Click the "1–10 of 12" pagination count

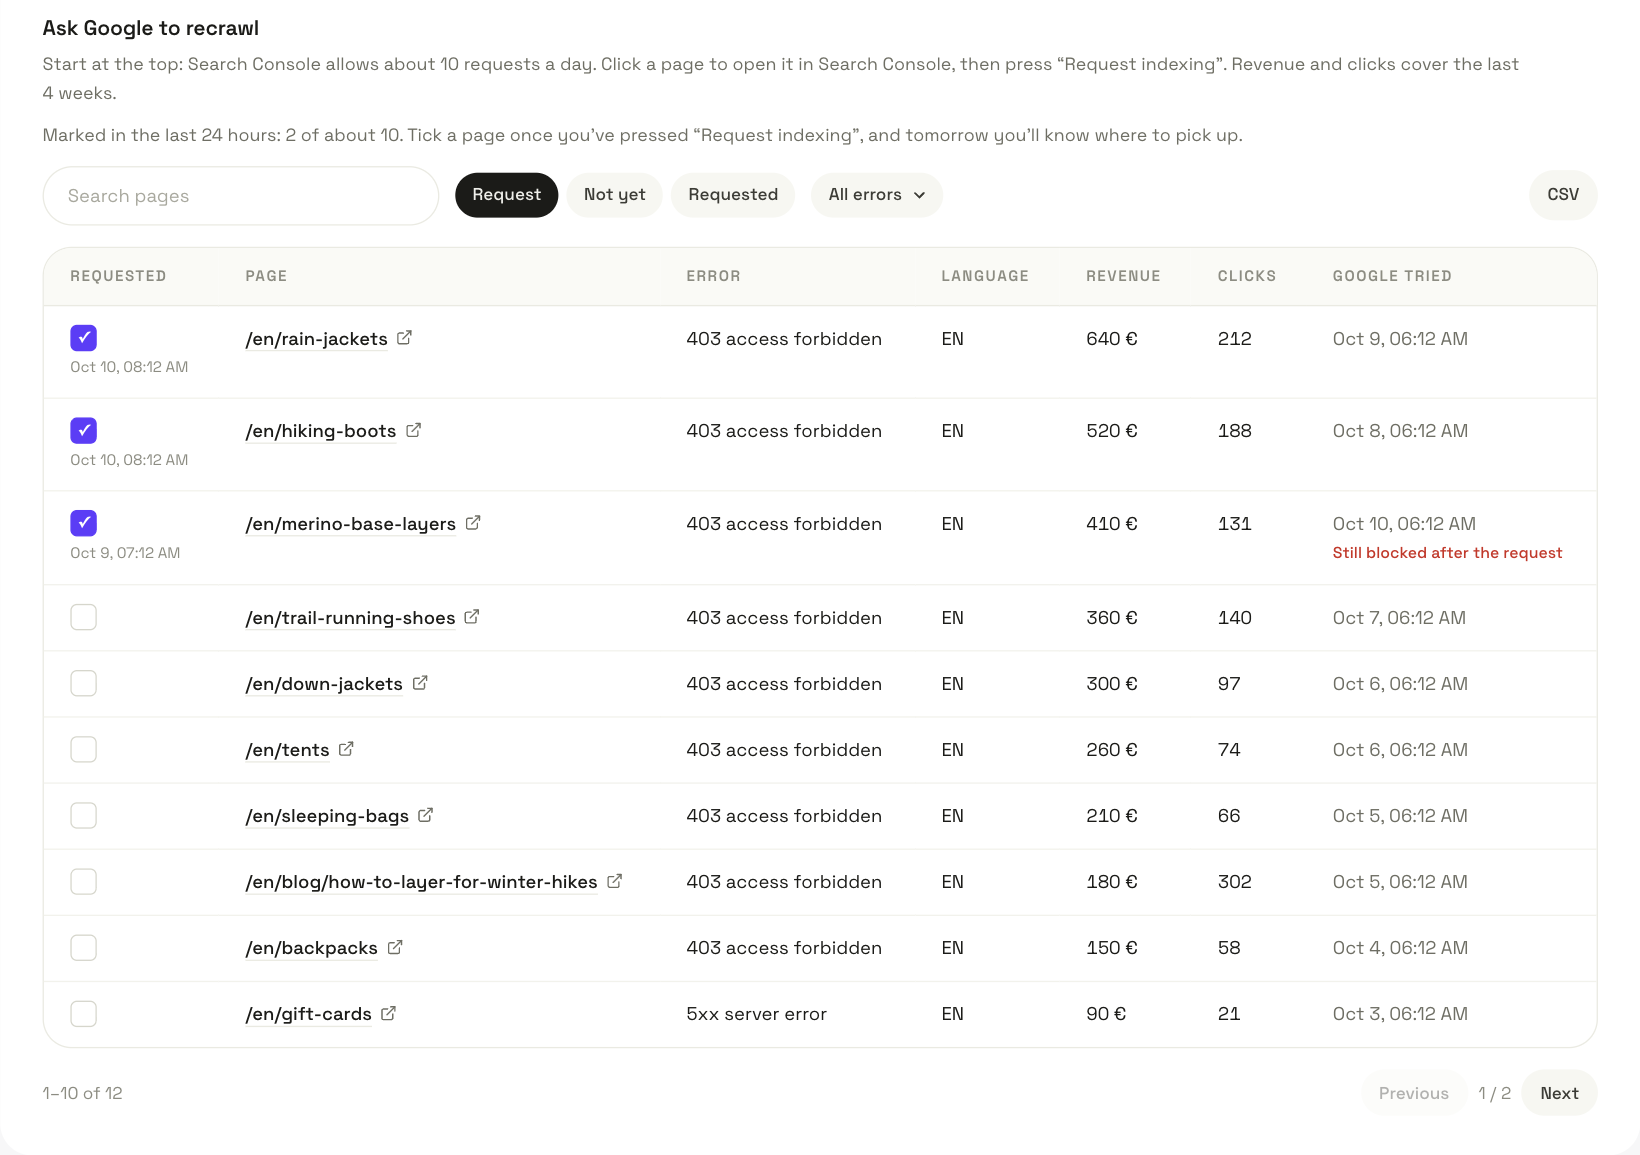(83, 1093)
